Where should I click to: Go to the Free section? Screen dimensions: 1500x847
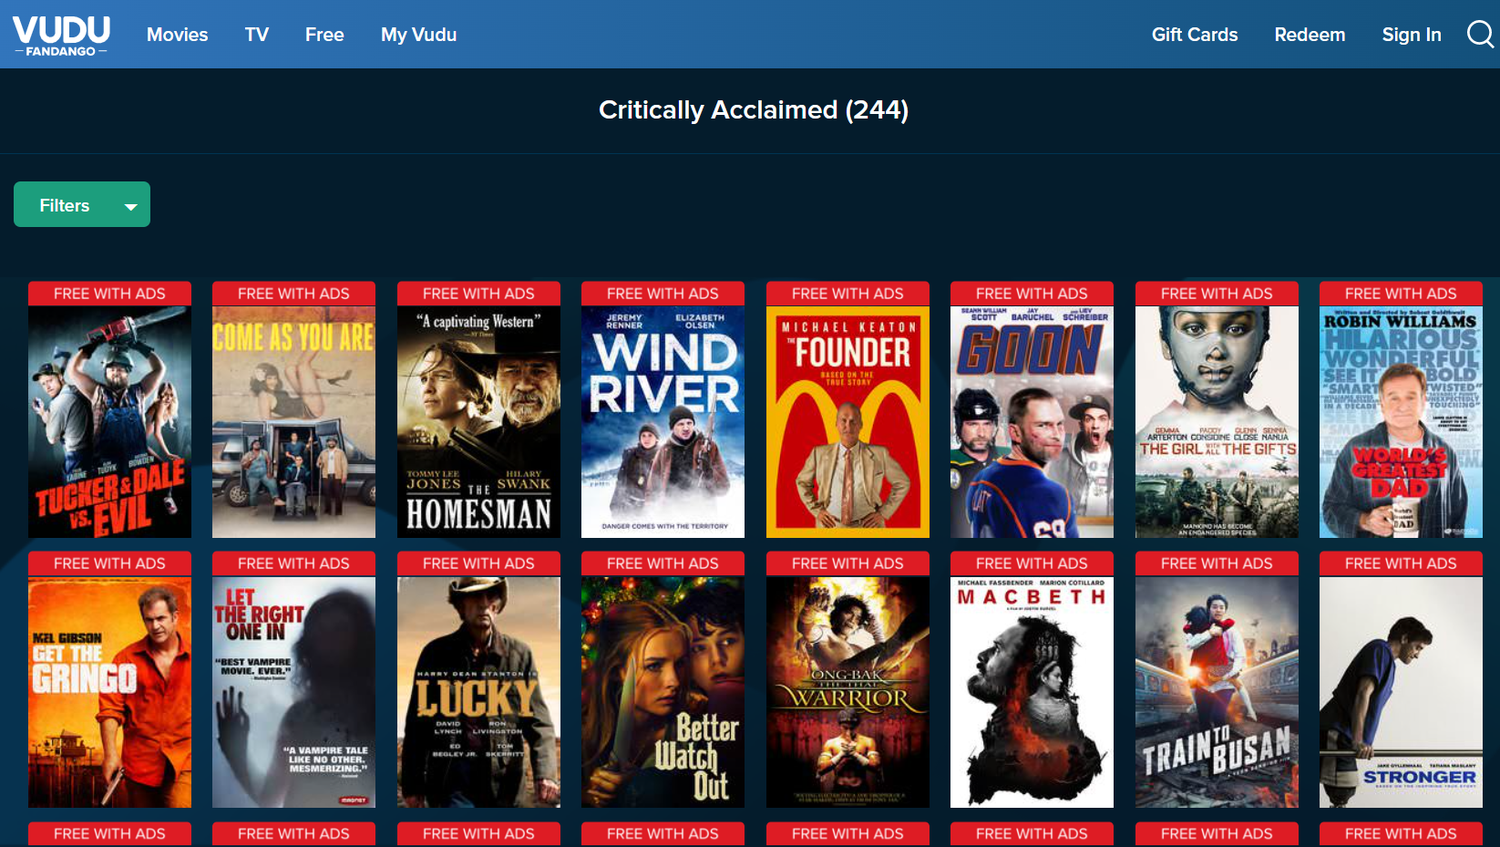pos(324,35)
